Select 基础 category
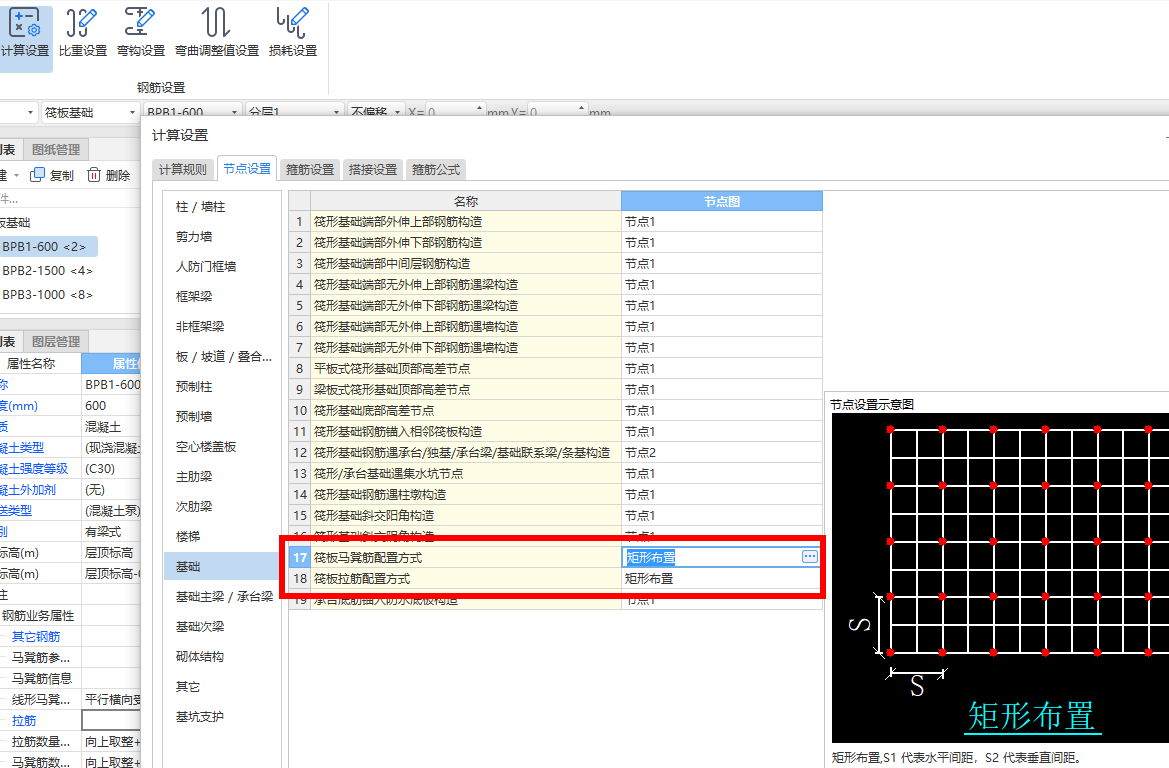The width and height of the screenshot is (1169, 768). (222, 567)
